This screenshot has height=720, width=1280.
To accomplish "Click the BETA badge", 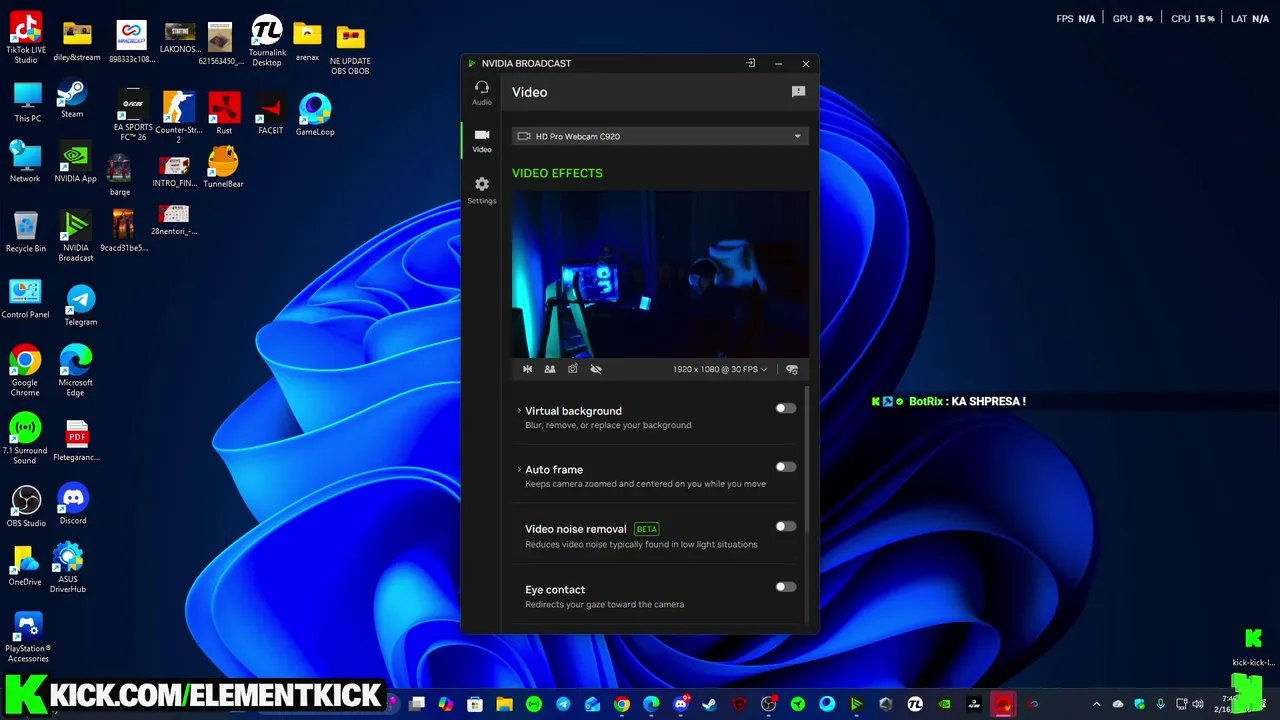I will (647, 529).
